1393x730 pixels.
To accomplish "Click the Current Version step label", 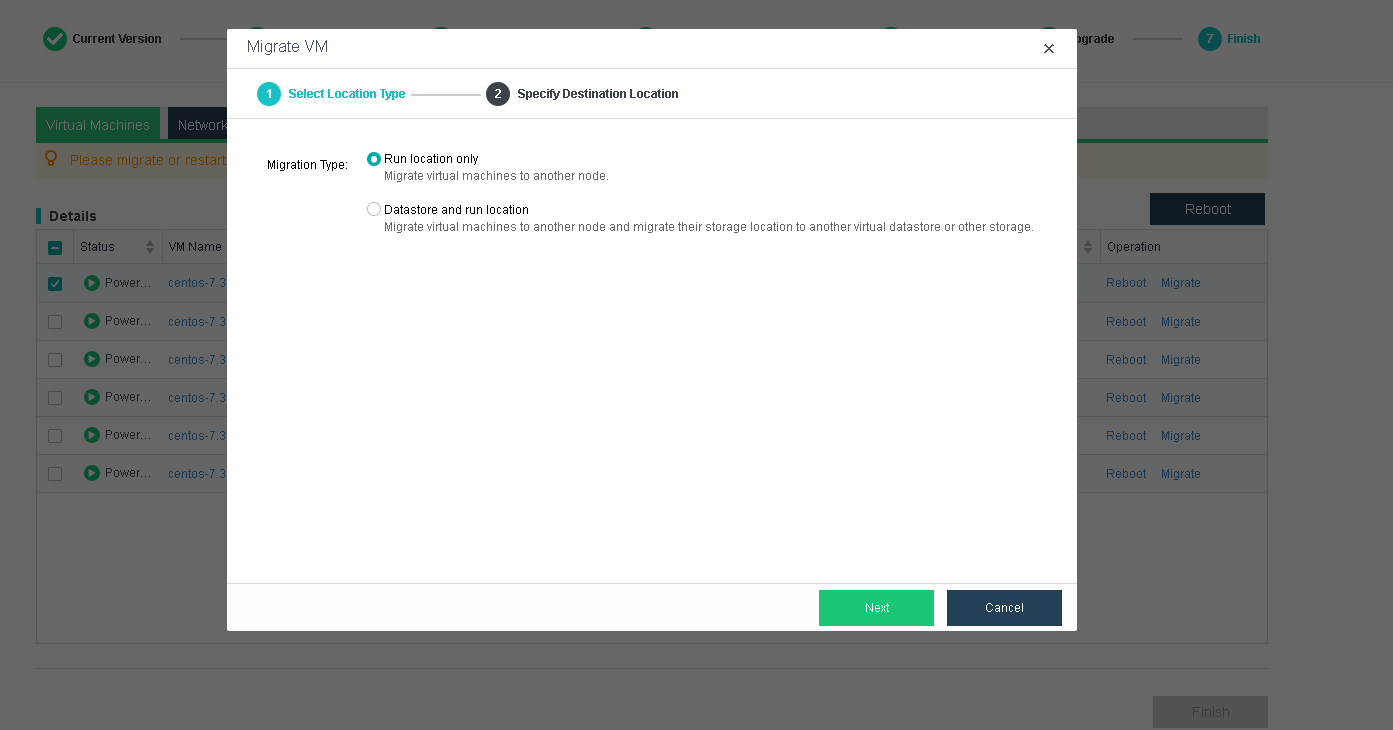I will point(117,39).
